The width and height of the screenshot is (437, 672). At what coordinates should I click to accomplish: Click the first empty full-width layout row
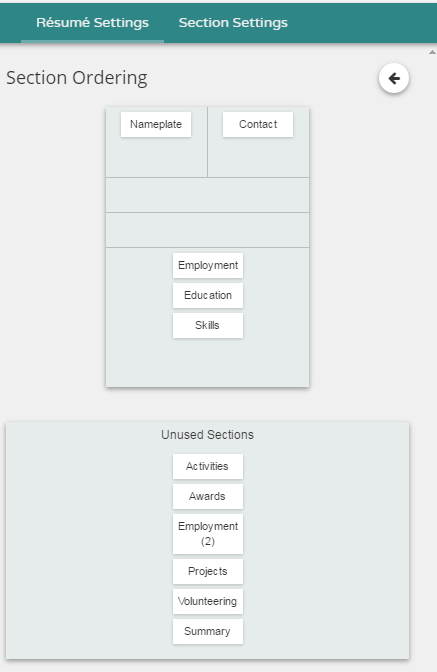207,195
